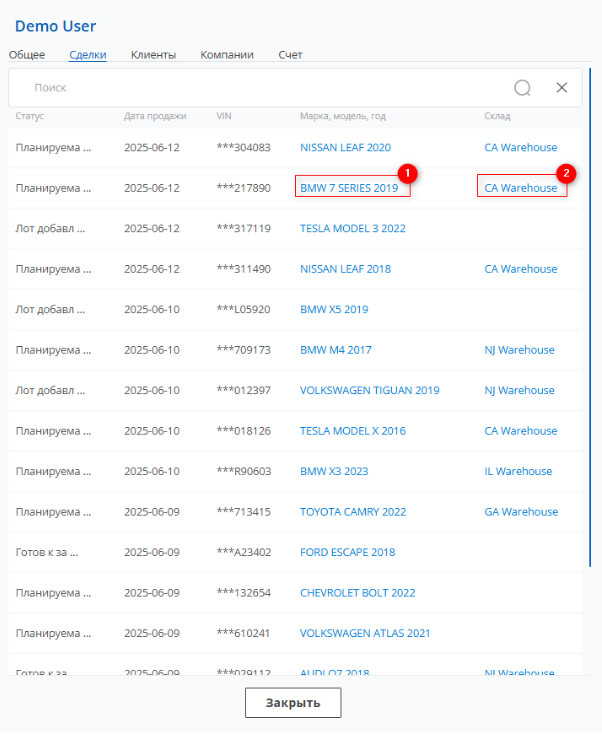
Task: Open CA Warehouse in TESLA MODEL X row
Action: click(521, 431)
